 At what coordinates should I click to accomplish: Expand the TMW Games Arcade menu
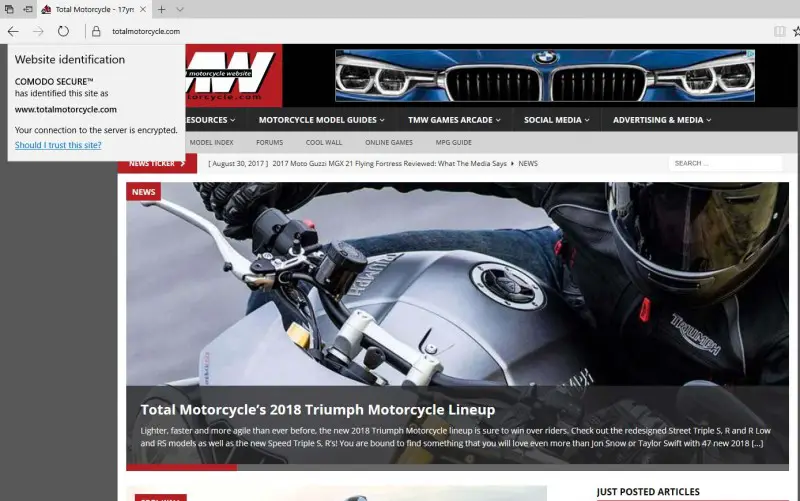tap(454, 120)
